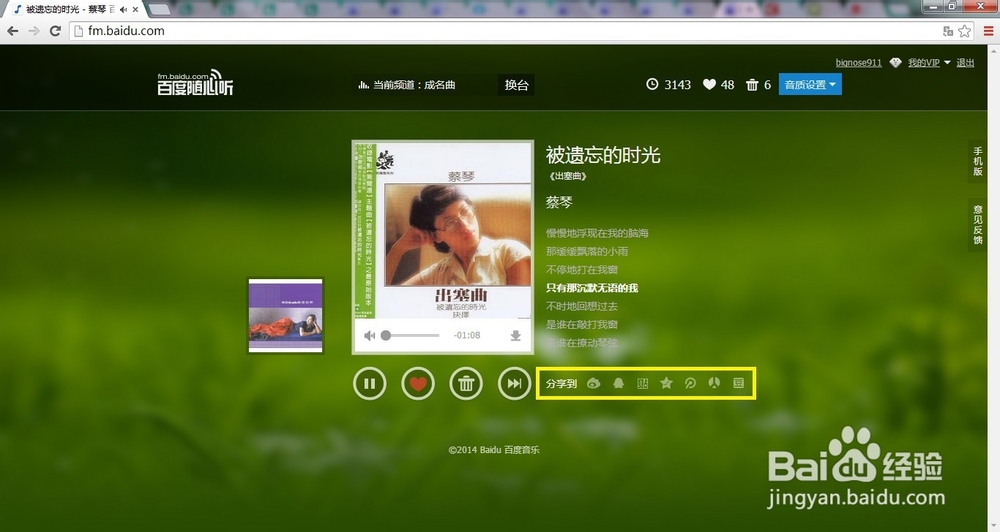Click the 百度随心听 logo
Viewport: 1000px width, 532px height.
[x=195, y=83]
